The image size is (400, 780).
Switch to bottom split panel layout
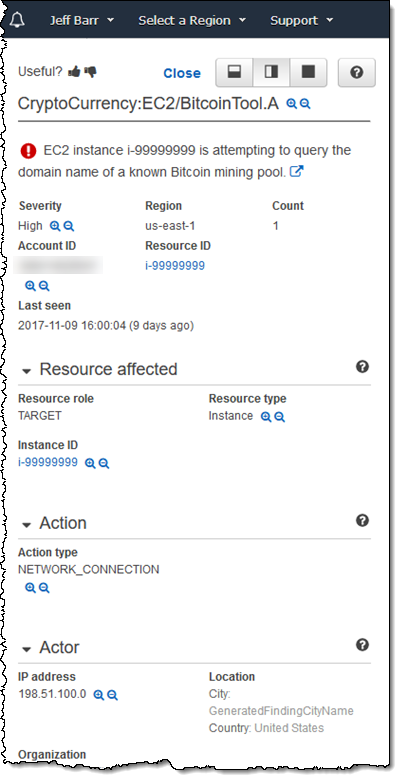pyautogui.click(x=234, y=72)
